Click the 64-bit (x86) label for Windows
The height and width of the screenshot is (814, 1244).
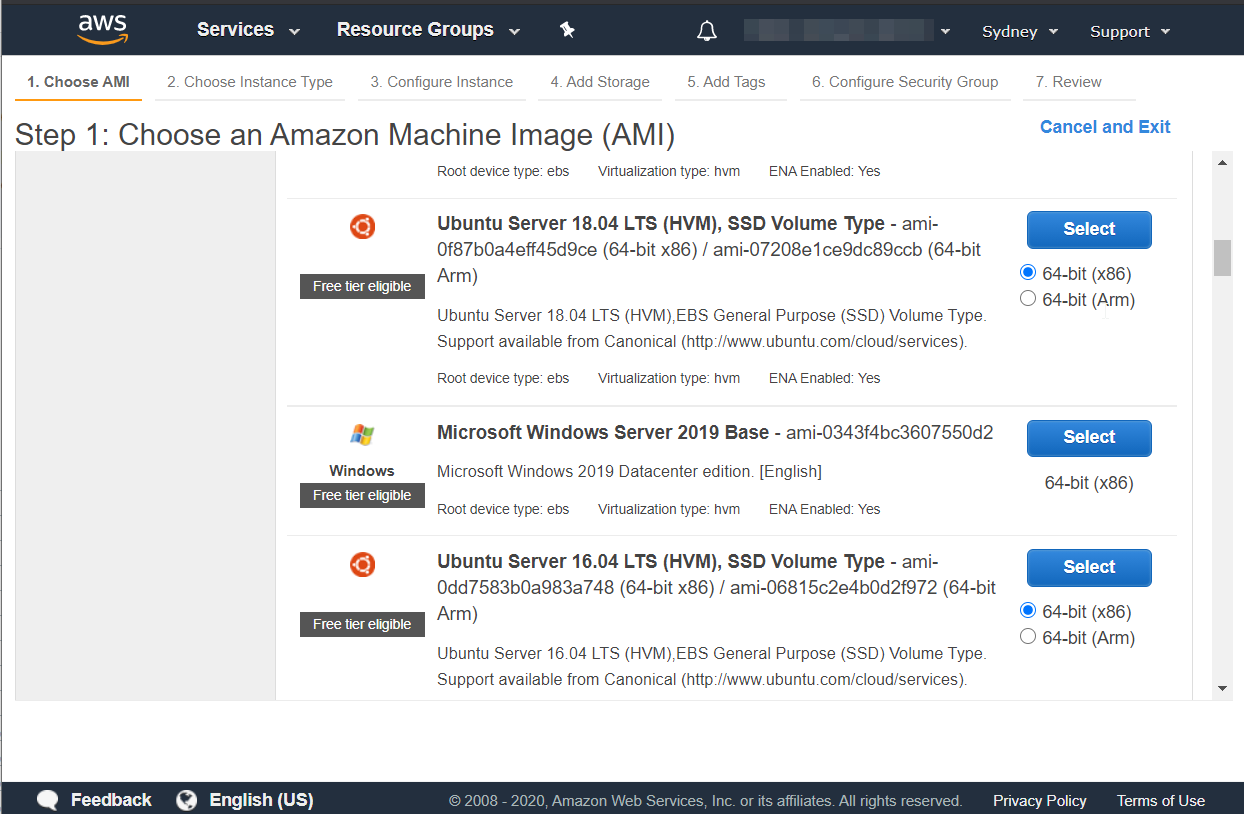click(1089, 483)
